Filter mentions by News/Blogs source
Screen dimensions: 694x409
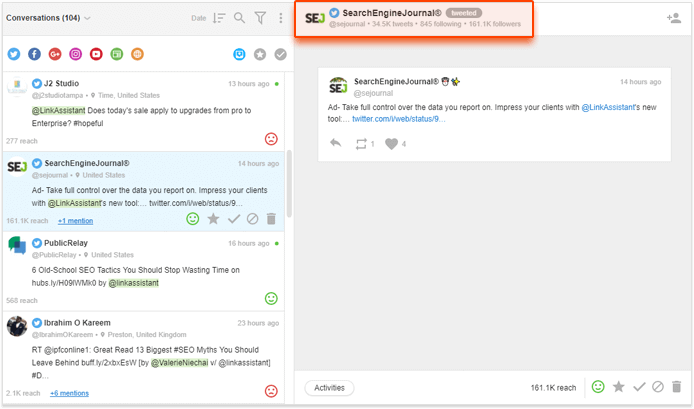[117, 54]
